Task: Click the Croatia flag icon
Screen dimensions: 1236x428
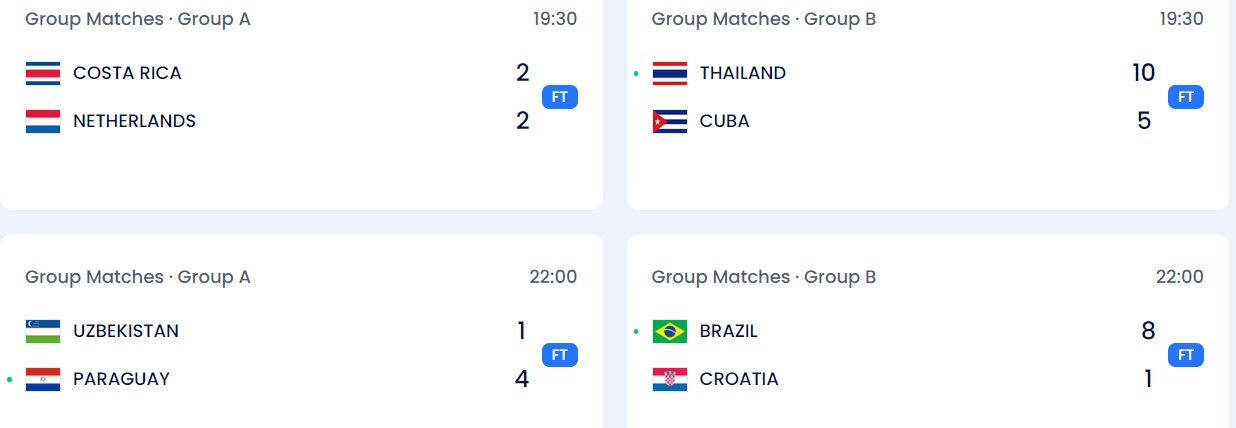Action: (670, 379)
